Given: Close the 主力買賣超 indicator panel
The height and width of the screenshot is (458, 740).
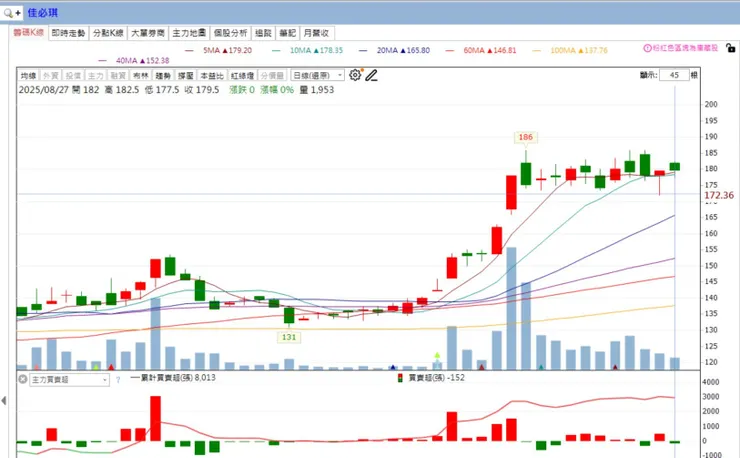Looking at the screenshot, I should point(22,379).
